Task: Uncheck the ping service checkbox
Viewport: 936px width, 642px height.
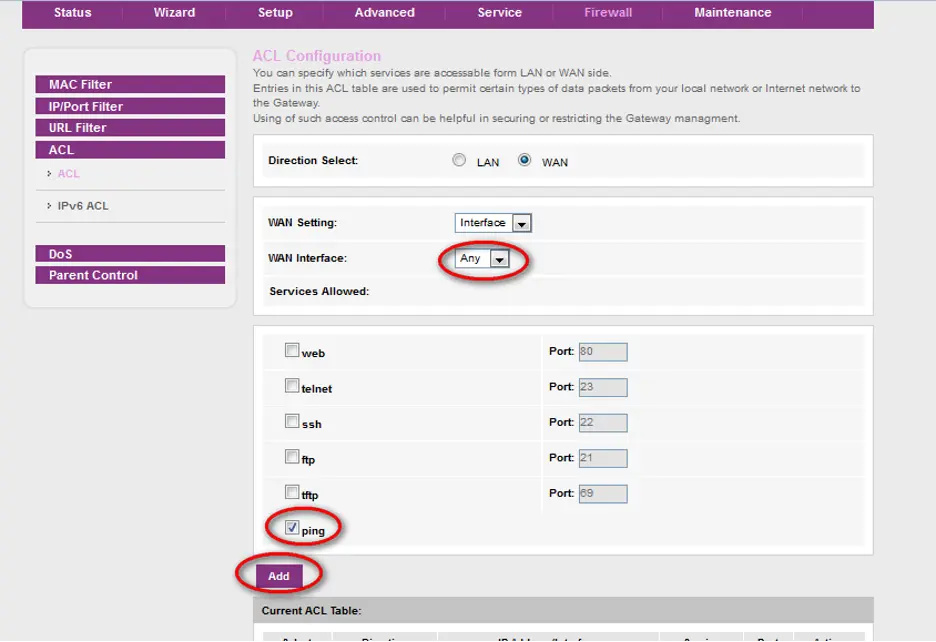Action: click(292, 528)
